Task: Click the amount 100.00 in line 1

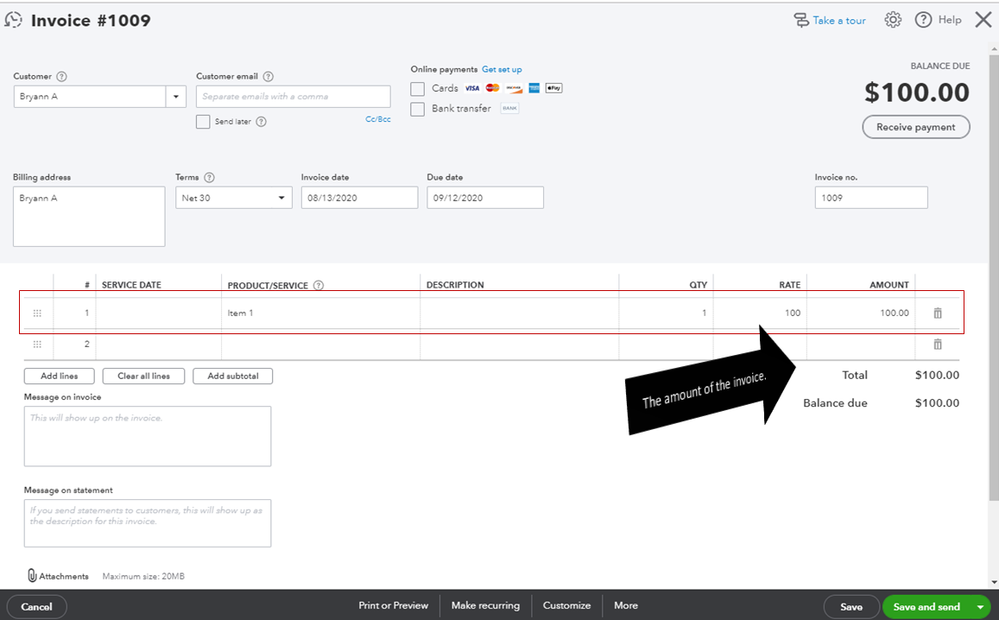Action: click(895, 313)
